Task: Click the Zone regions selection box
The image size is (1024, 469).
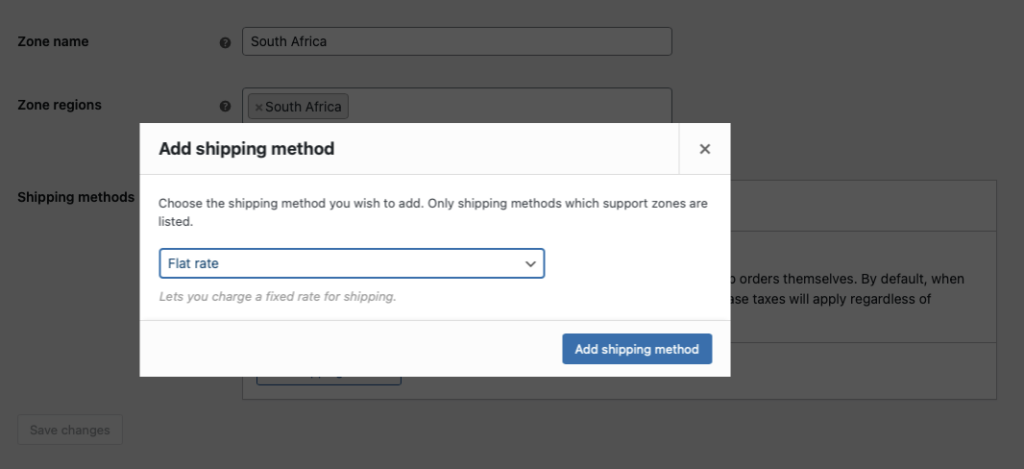Action: (x=456, y=106)
